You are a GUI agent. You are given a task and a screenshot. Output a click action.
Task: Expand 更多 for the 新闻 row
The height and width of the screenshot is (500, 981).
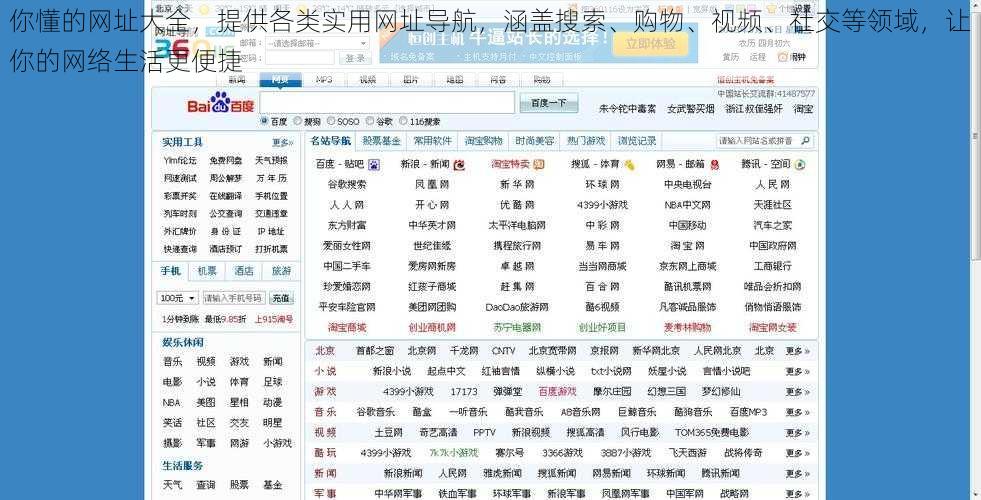(x=798, y=474)
